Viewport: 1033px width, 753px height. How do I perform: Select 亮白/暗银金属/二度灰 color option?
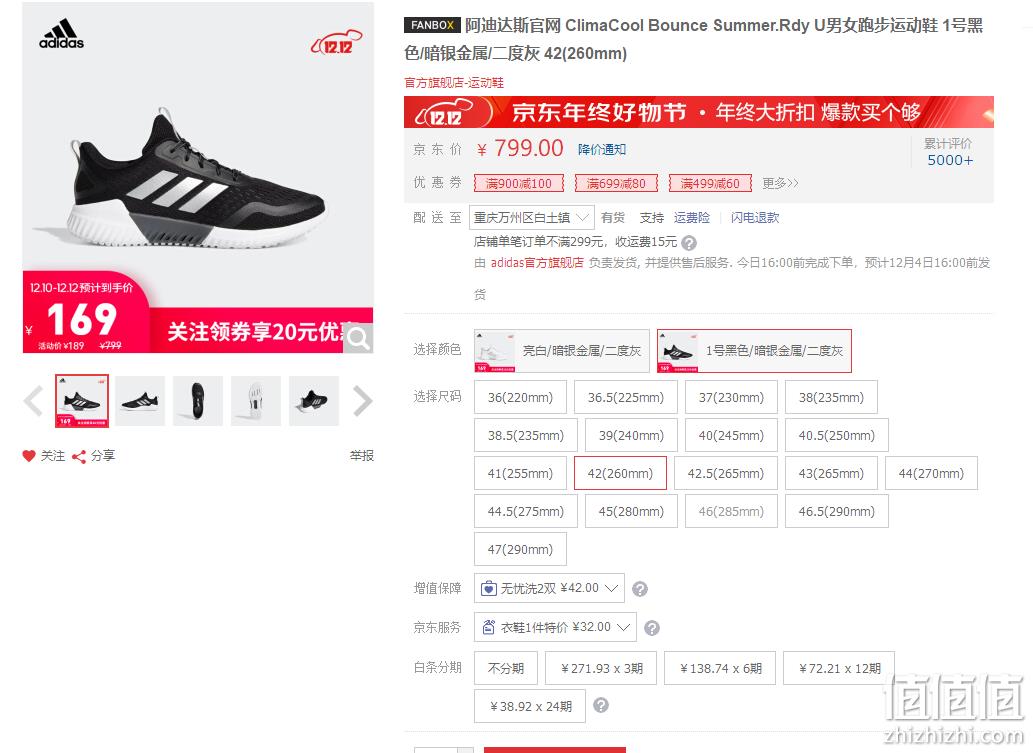pyautogui.click(x=562, y=350)
